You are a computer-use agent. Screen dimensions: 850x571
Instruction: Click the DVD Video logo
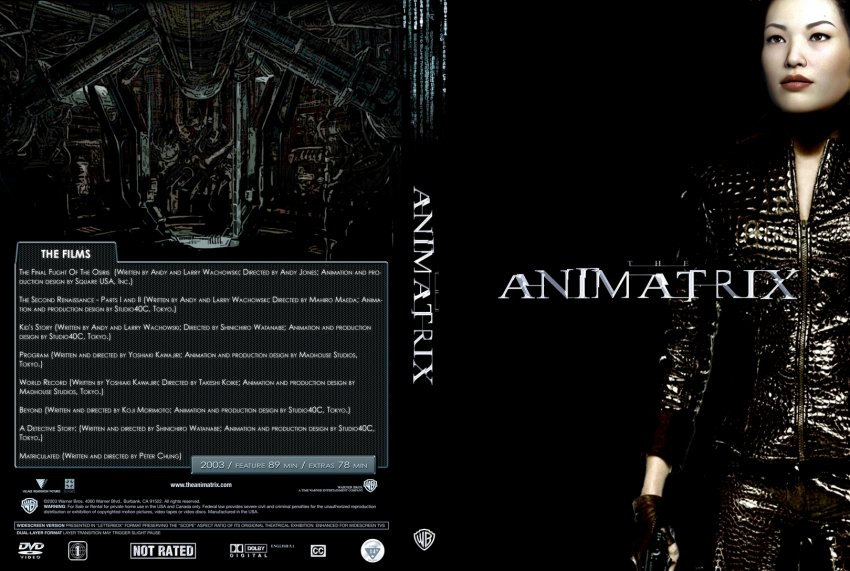click(30, 550)
